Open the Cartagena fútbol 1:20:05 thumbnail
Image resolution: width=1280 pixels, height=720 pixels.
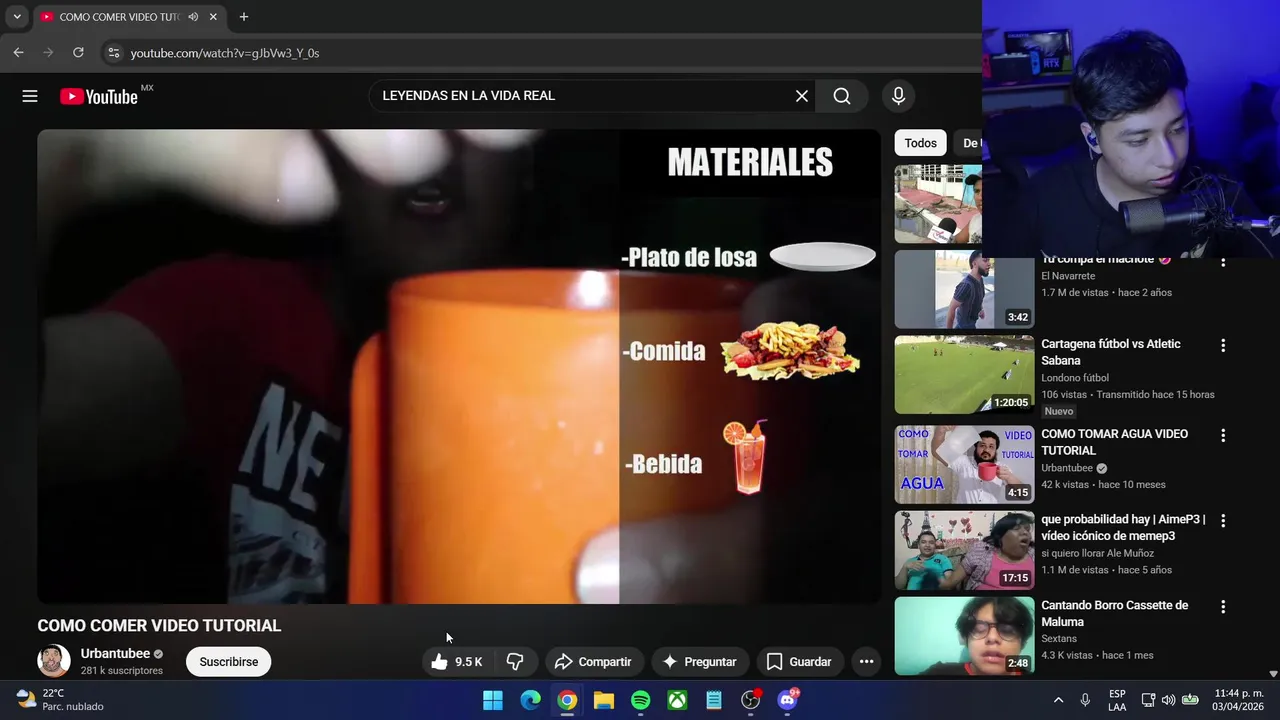(x=964, y=374)
